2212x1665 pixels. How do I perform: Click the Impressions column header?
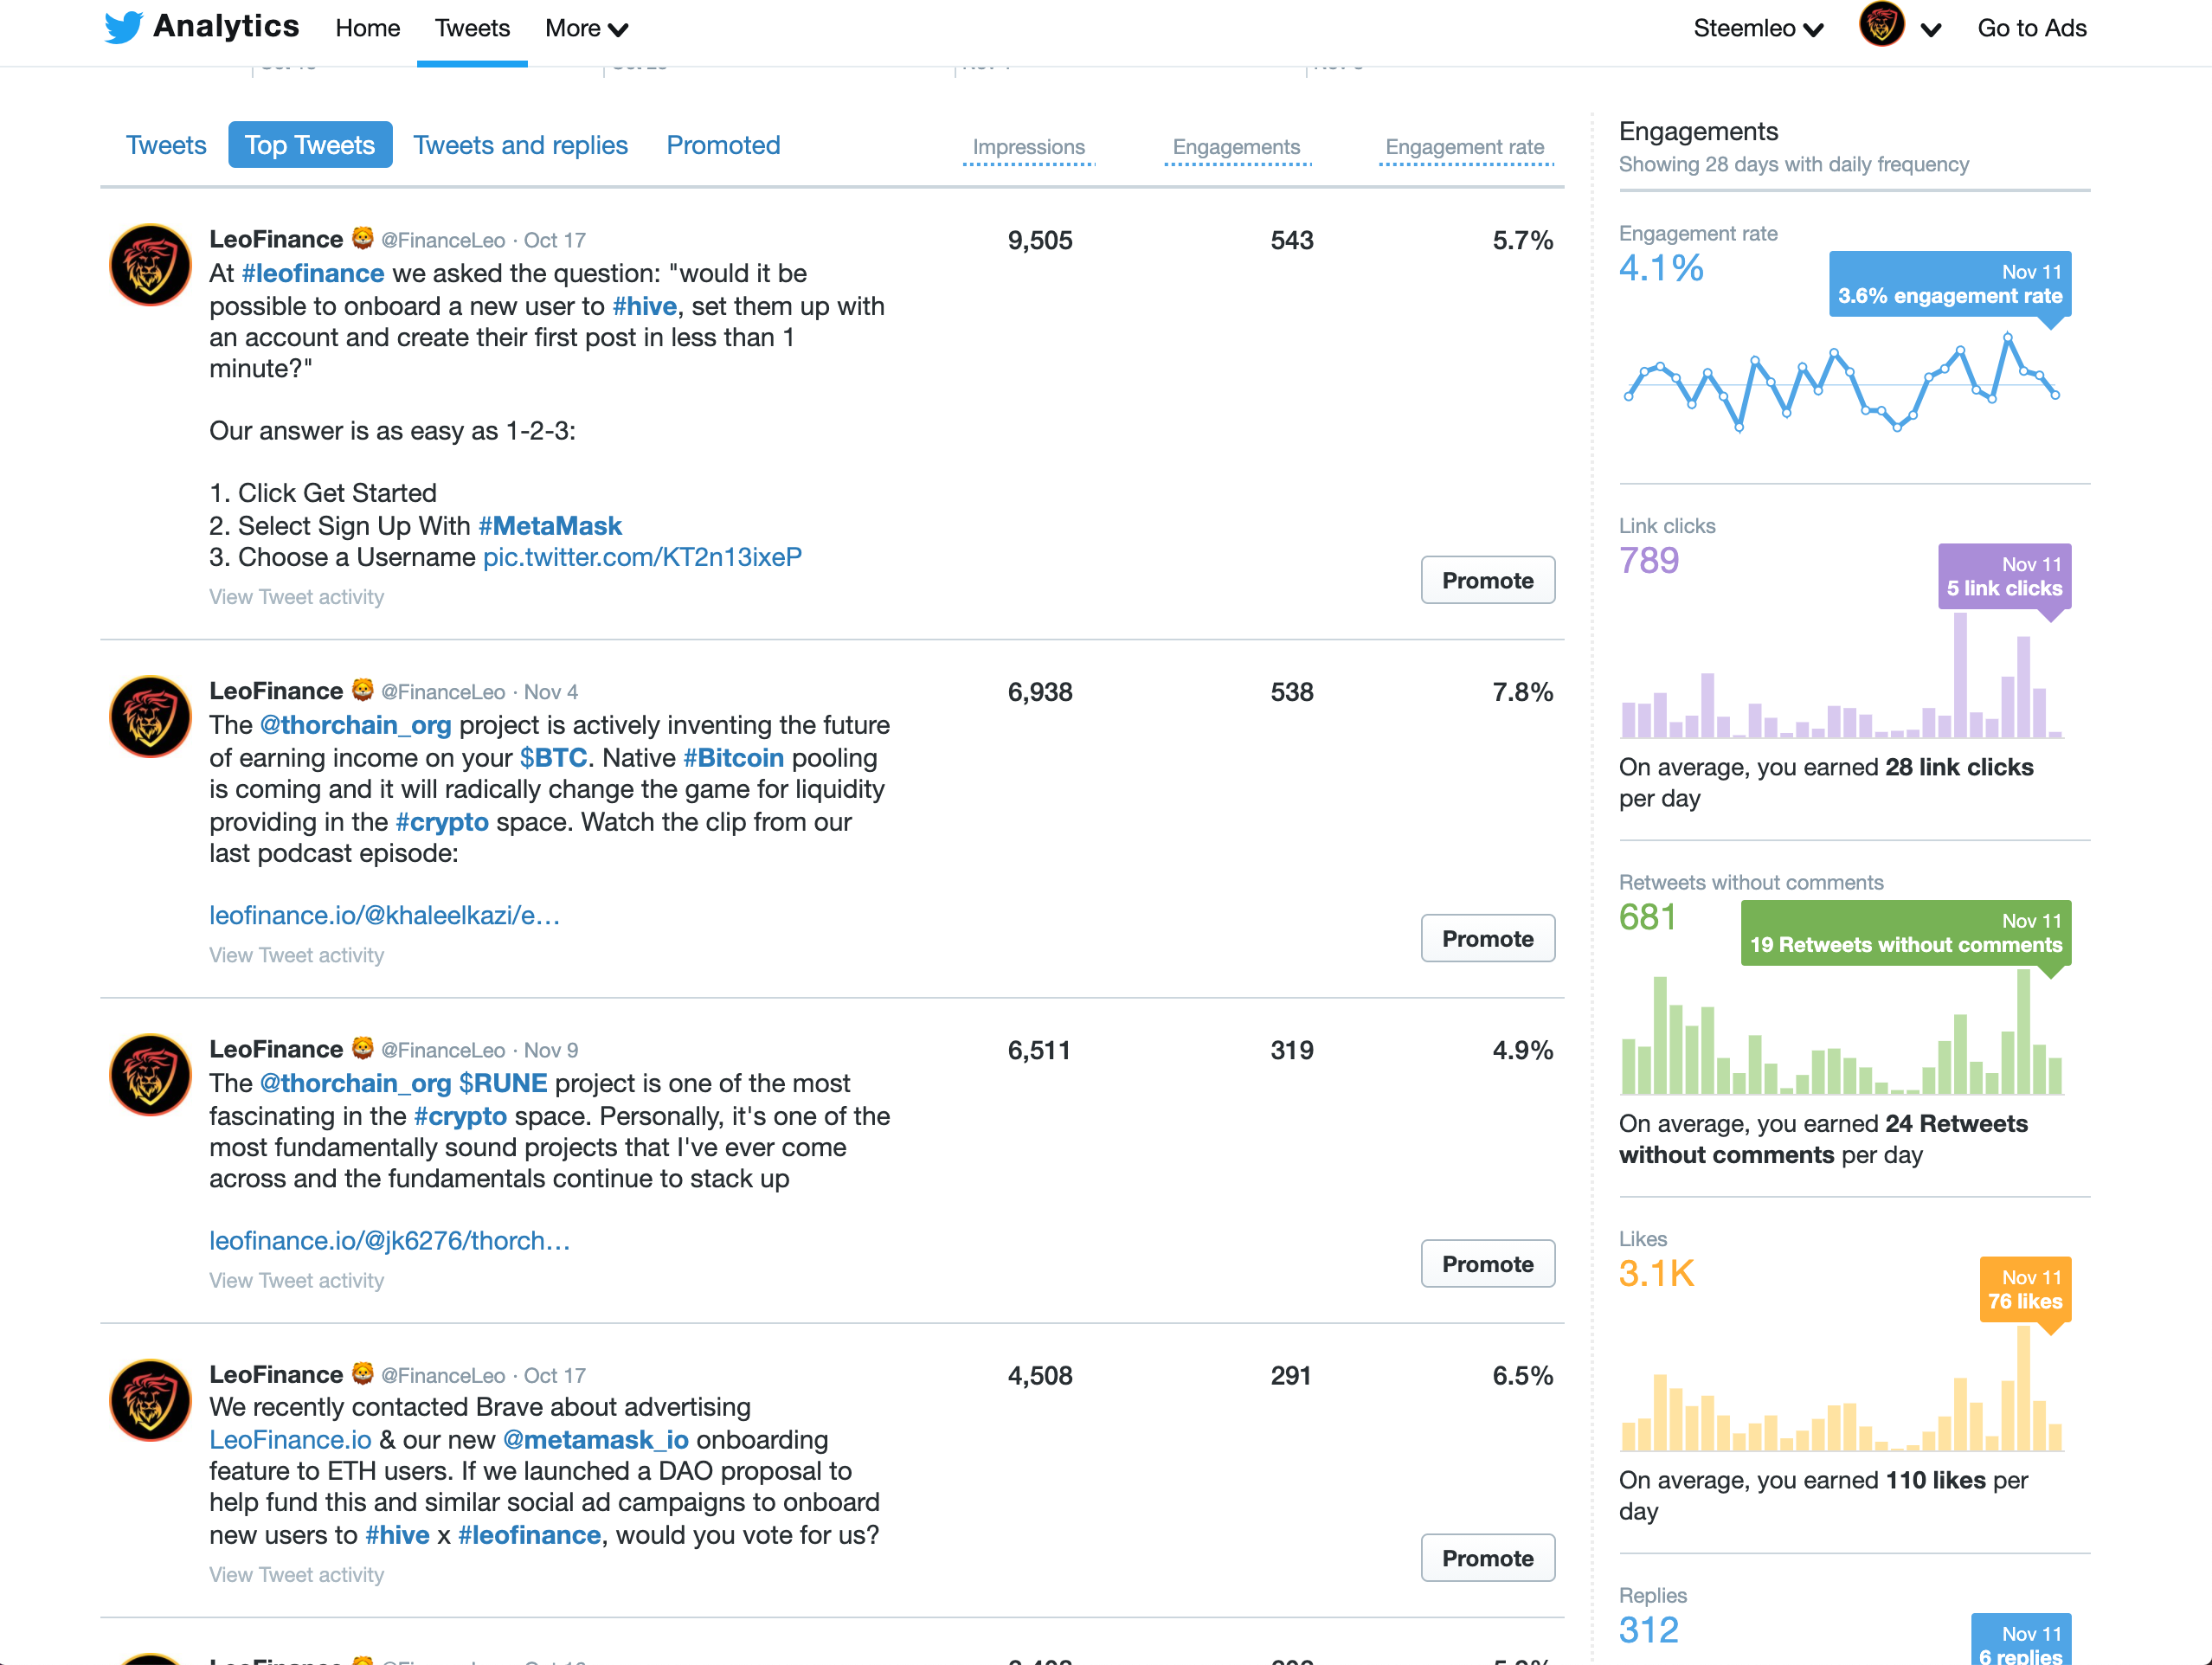pyautogui.click(x=1029, y=147)
